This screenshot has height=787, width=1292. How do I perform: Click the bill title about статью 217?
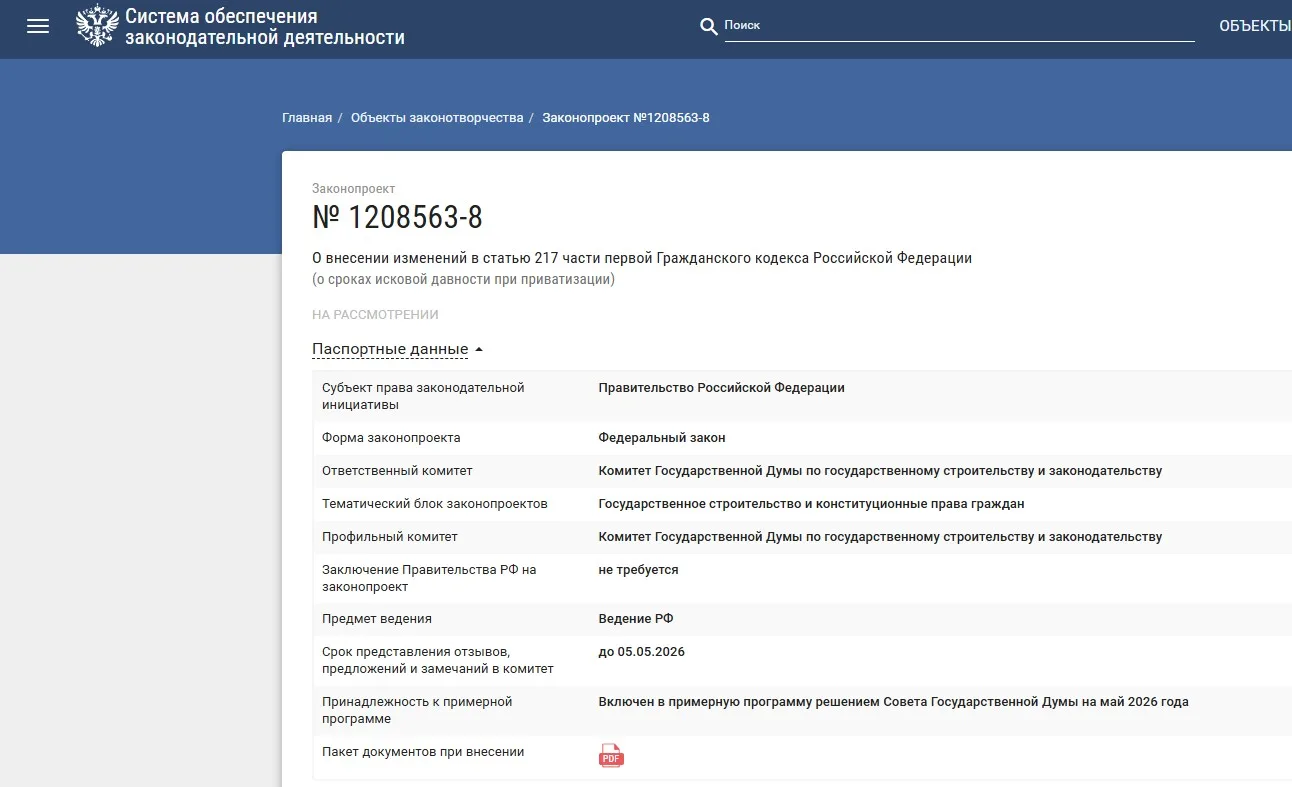[642, 258]
